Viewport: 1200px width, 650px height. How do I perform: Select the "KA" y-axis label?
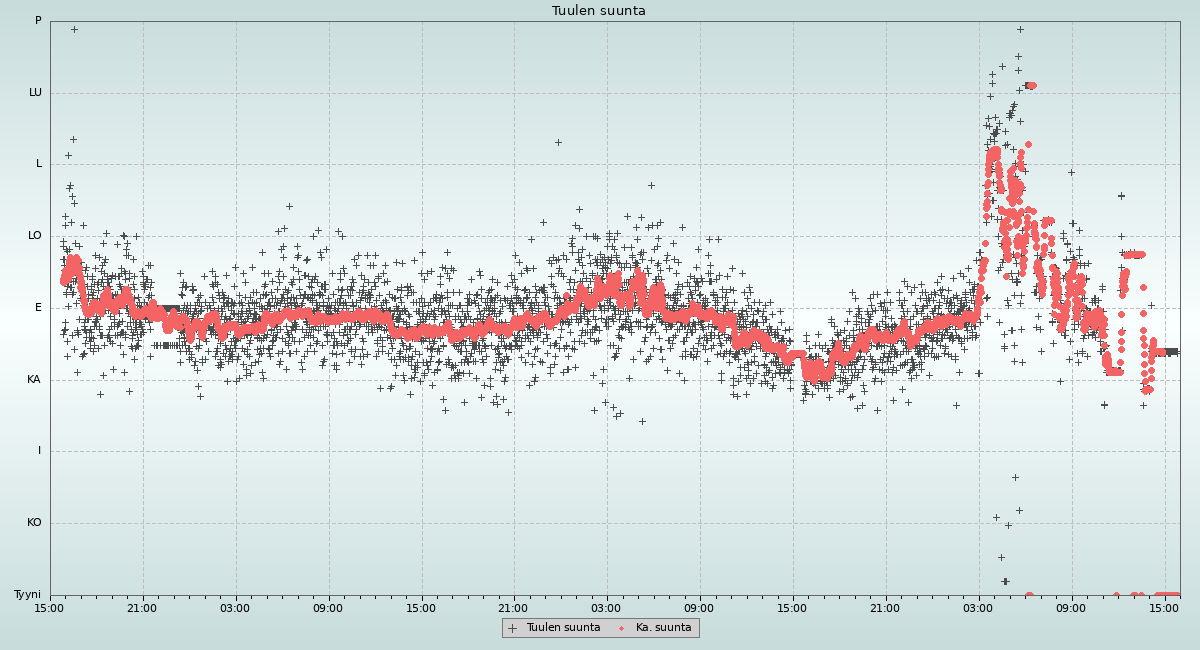[x=34, y=380]
